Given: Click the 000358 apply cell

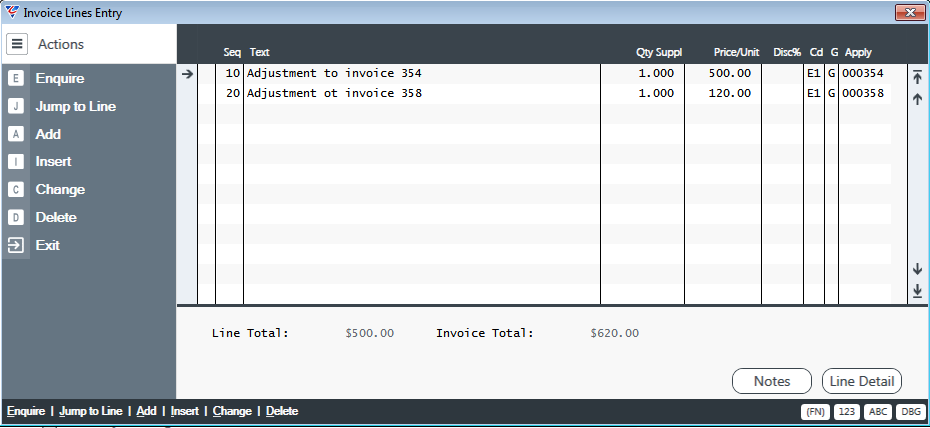Looking at the screenshot, I should 863,94.
